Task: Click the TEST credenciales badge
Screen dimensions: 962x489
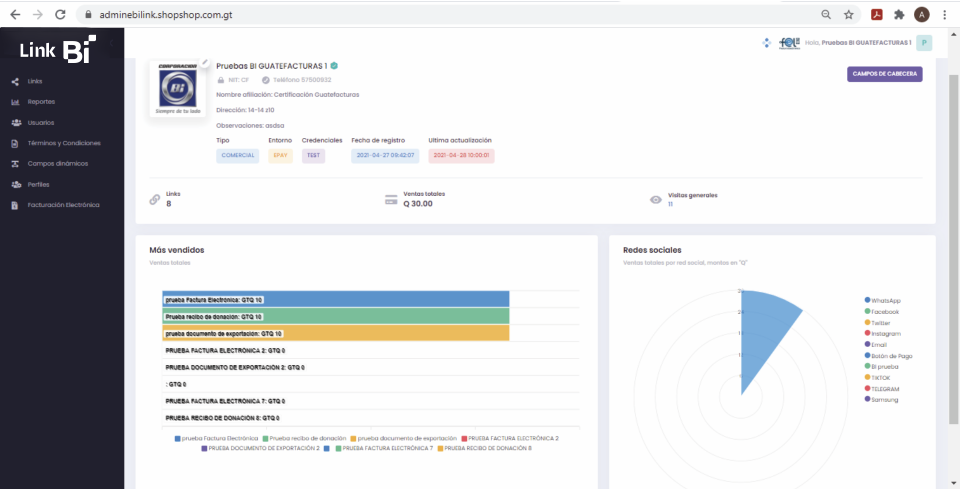Action: point(314,156)
